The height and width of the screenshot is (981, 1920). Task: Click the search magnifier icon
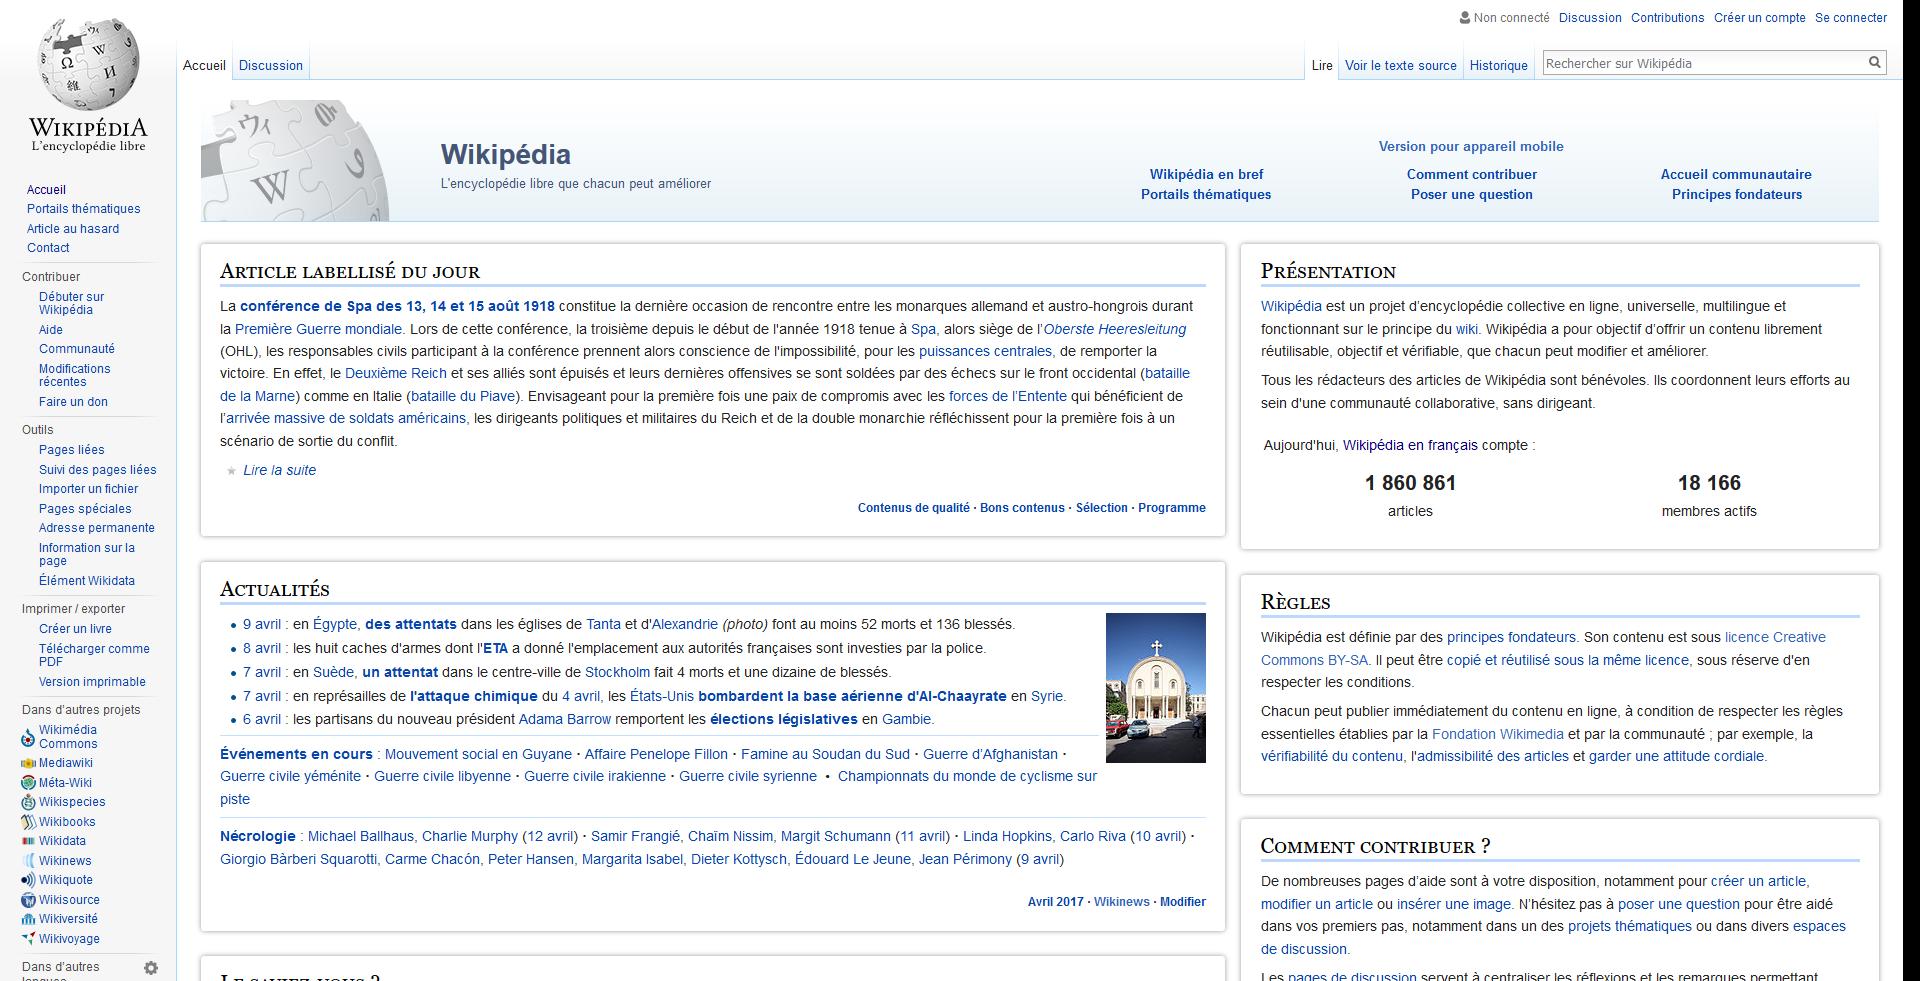click(x=1875, y=63)
